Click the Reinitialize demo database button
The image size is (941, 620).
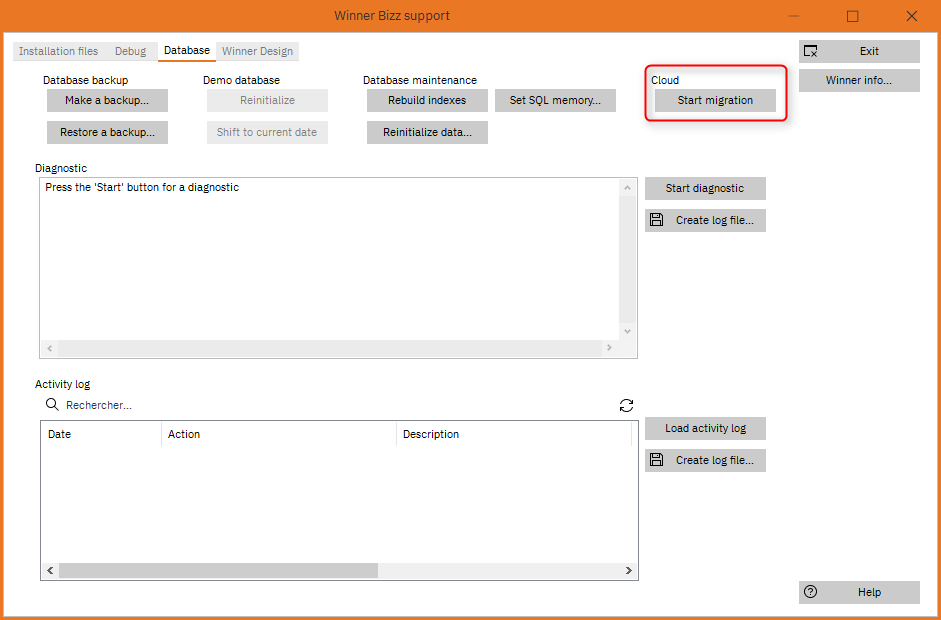point(268,100)
